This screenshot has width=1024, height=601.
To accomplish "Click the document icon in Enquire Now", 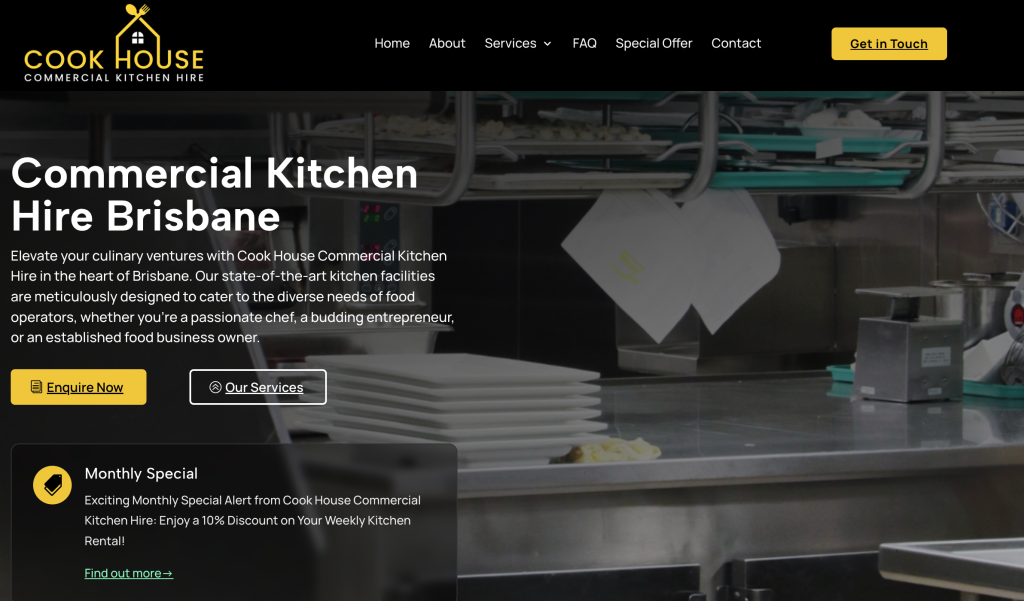I will pos(37,387).
